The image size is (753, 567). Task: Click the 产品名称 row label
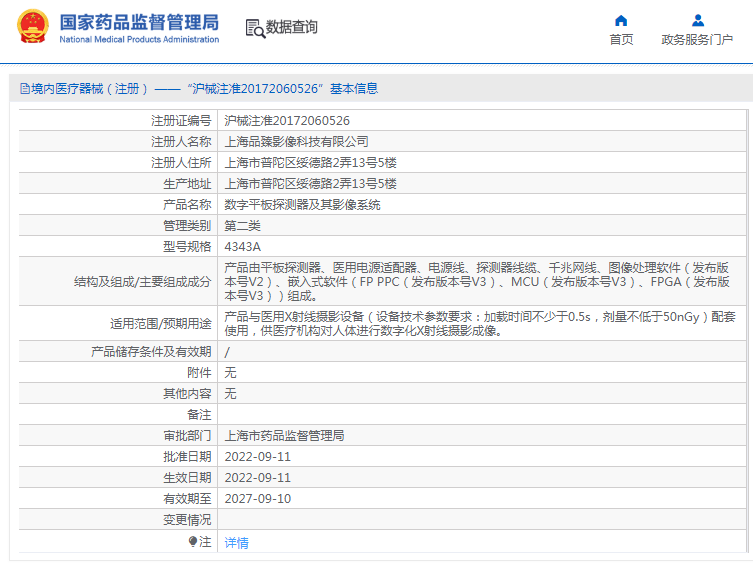187,205
